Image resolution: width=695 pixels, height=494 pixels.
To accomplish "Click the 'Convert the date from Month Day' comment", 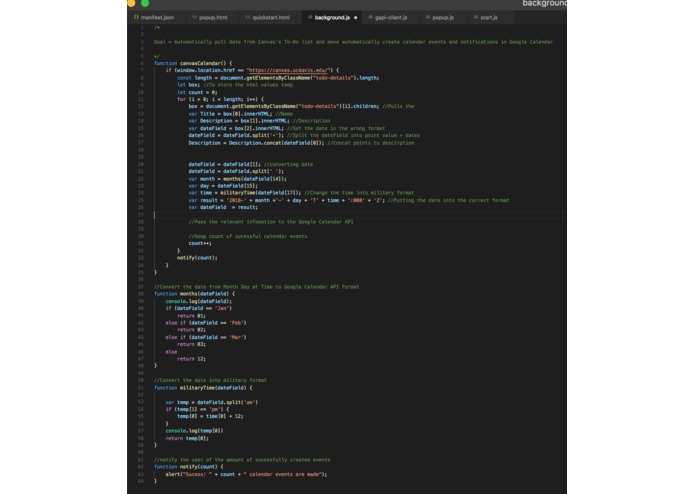I will 257,287.
